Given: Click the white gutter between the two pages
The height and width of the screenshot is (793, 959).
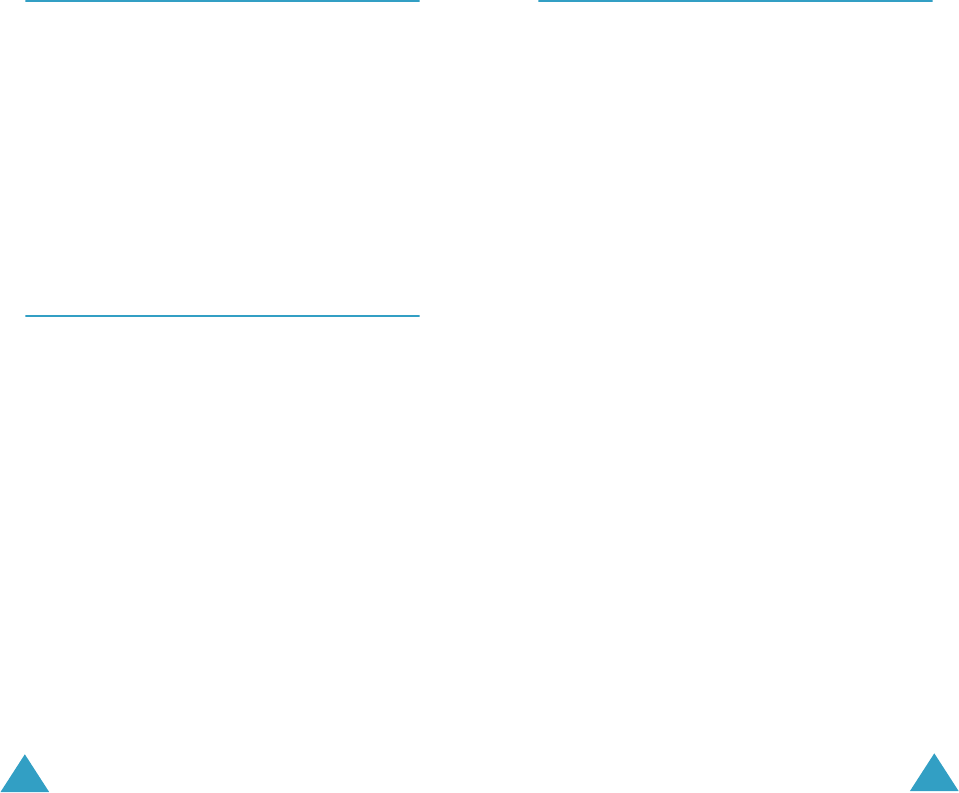Looking at the screenshot, I should click(x=479, y=396).
